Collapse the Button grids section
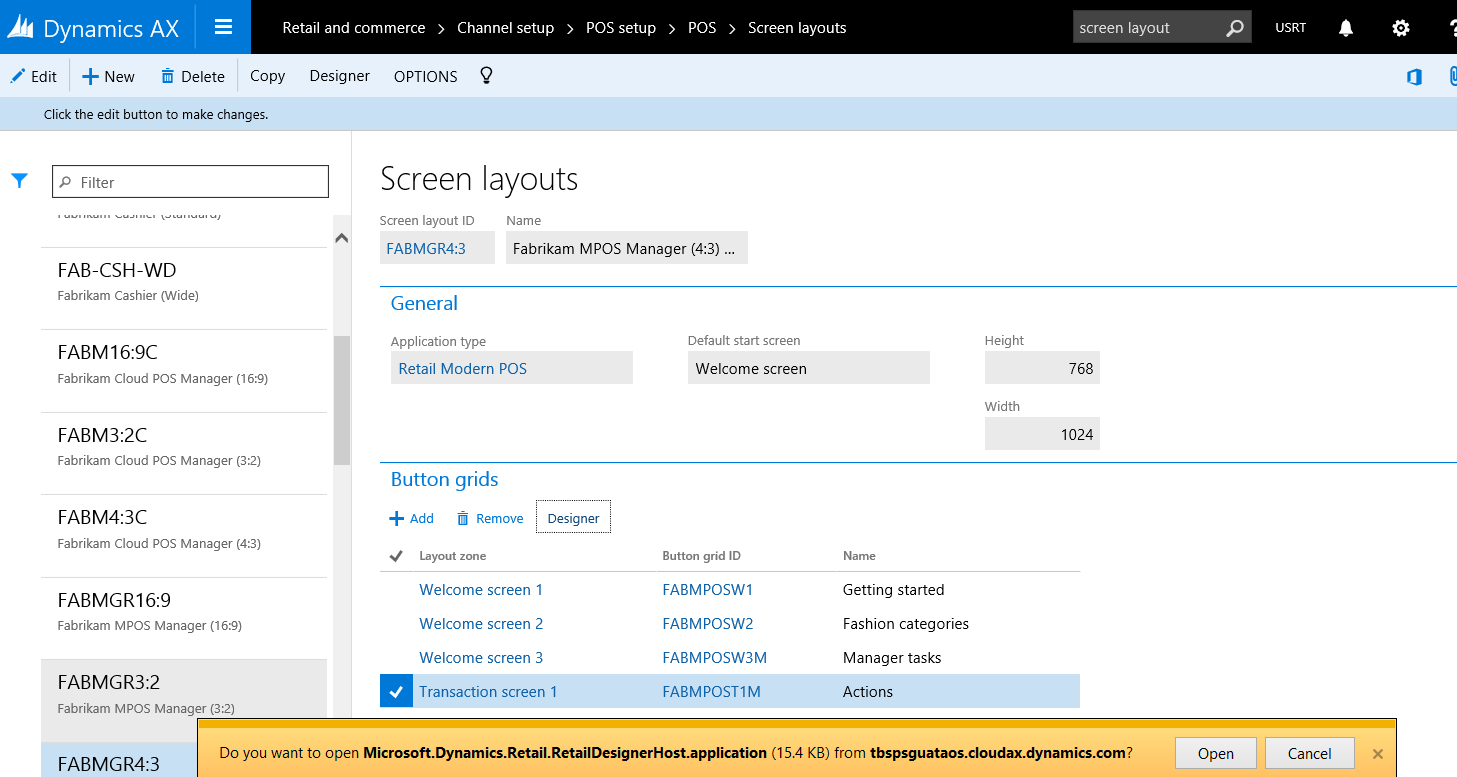The height and width of the screenshot is (777, 1457). pyautogui.click(x=444, y=479)
